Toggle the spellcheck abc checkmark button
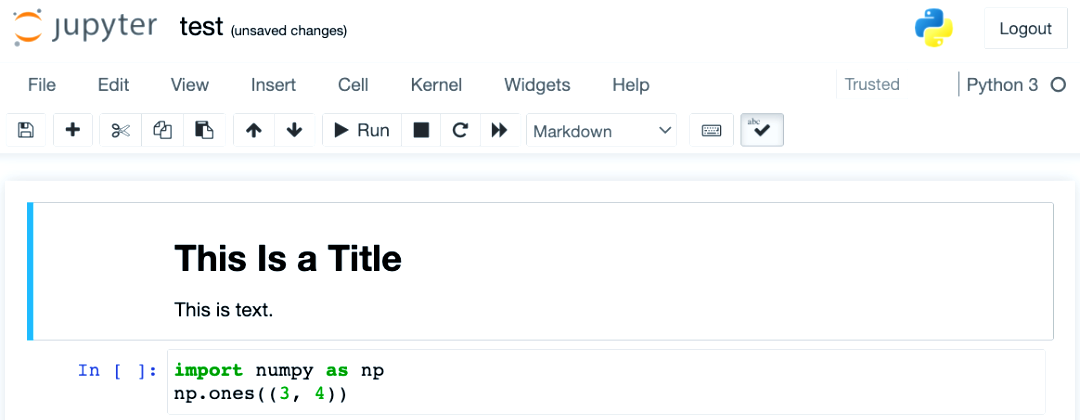Image resolution: width=1080 pixels, height=420 pixels. (x=762, y=130)
